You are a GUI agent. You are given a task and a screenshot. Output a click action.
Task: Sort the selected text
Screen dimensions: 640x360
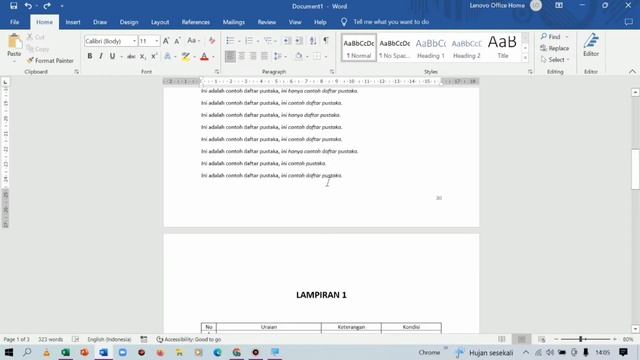pos(313,40)
